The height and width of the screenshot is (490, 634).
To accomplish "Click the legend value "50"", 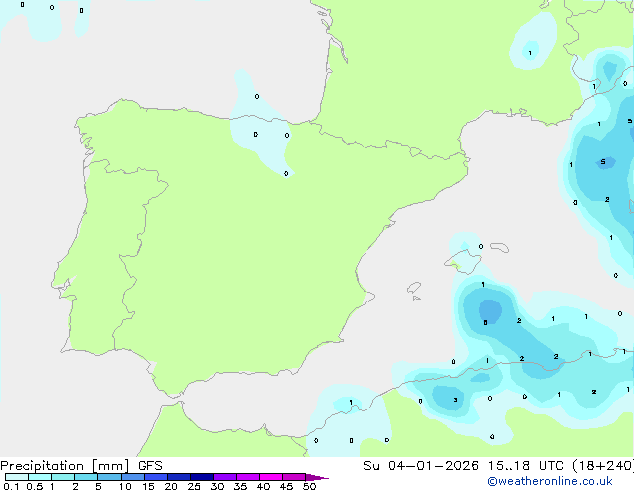I will pyautogui.click(x=309, y=486).
